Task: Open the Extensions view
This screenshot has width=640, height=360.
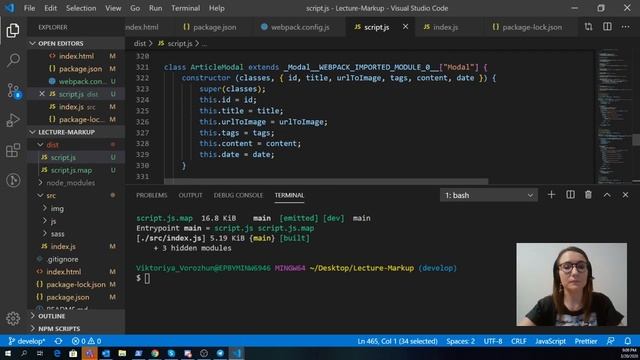Action: point(13,150)
